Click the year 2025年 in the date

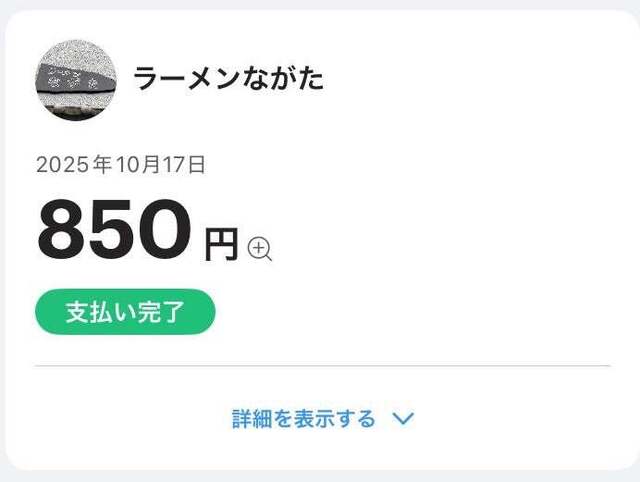[73, 165]
